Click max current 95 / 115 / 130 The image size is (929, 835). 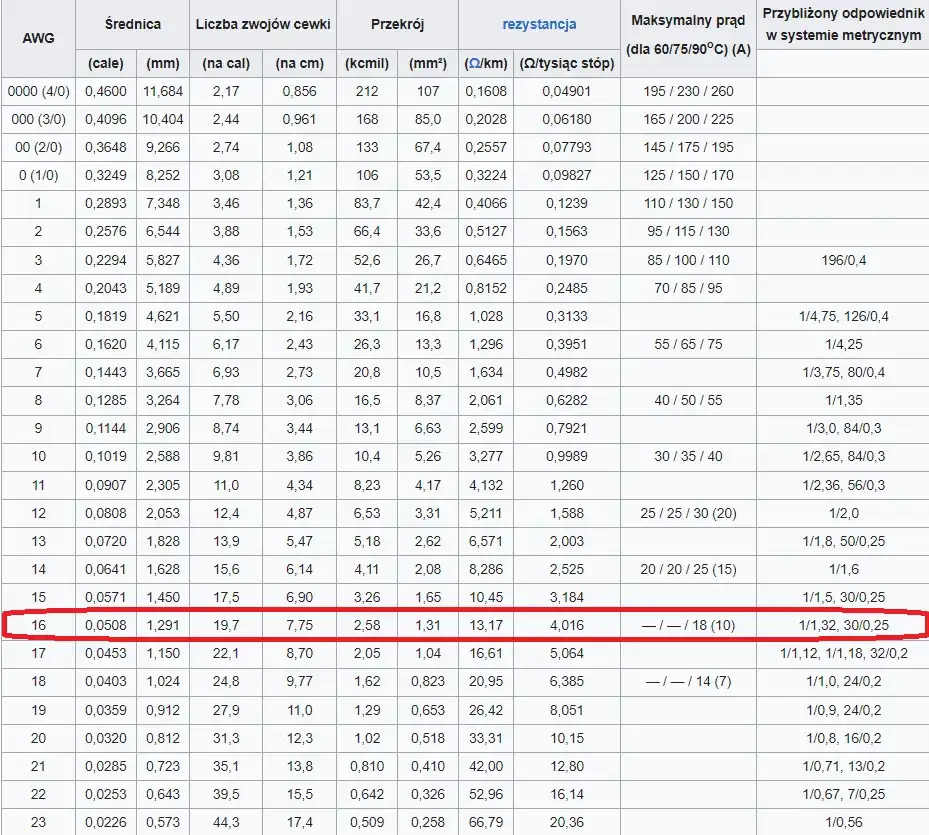688,231
